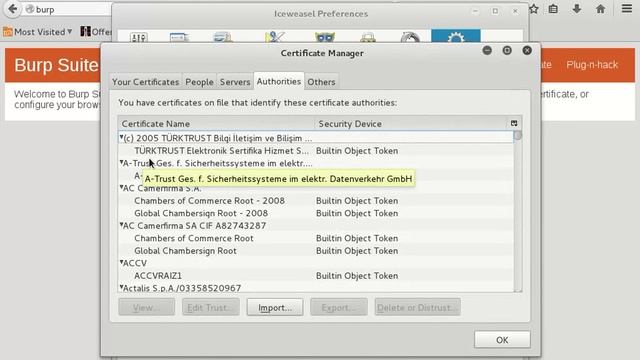Viewport: 640px width, 360px height.
Task: Switch to Your Certificates tab
Action: (x=146, y=82)
